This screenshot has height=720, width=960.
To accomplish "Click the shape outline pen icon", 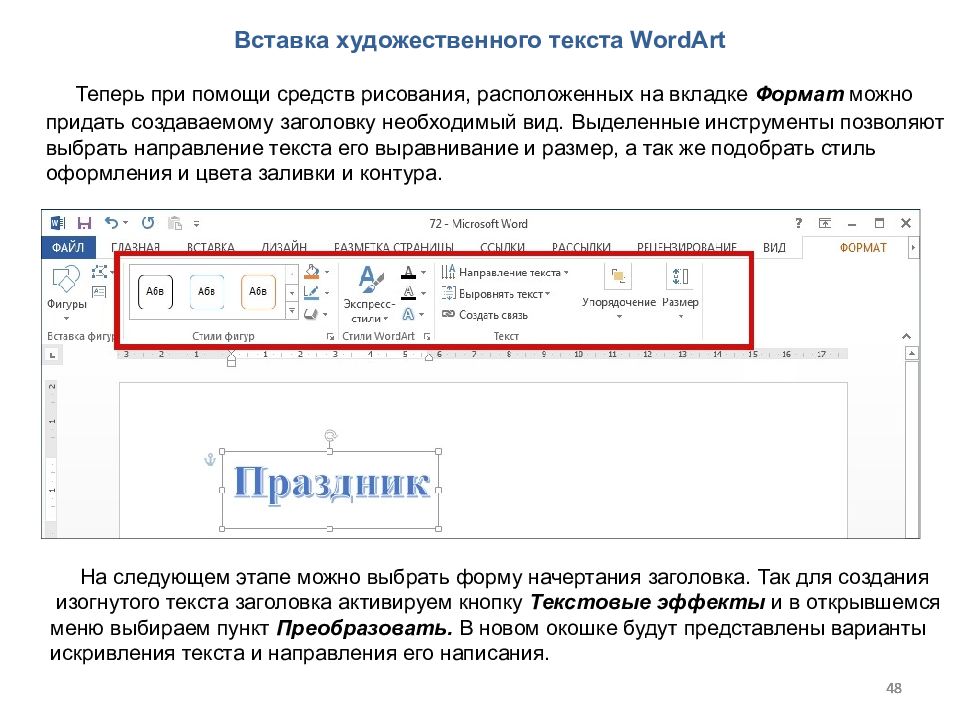I will [x=311, y=293].
